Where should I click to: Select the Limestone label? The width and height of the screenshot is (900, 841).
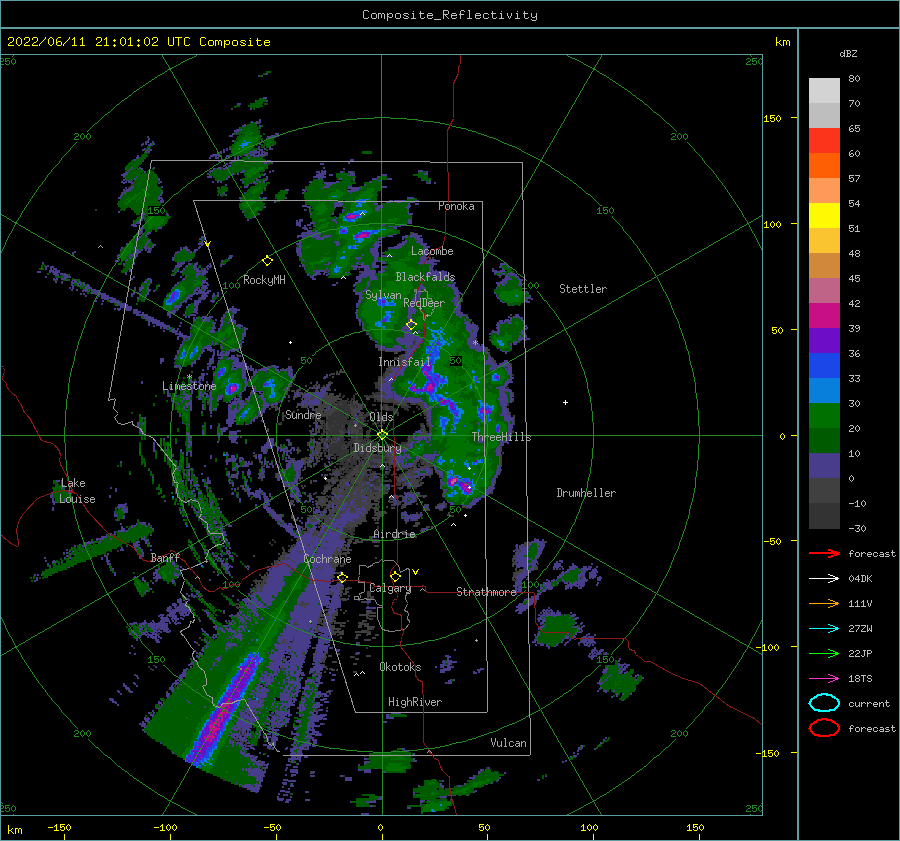click(189, 386)
